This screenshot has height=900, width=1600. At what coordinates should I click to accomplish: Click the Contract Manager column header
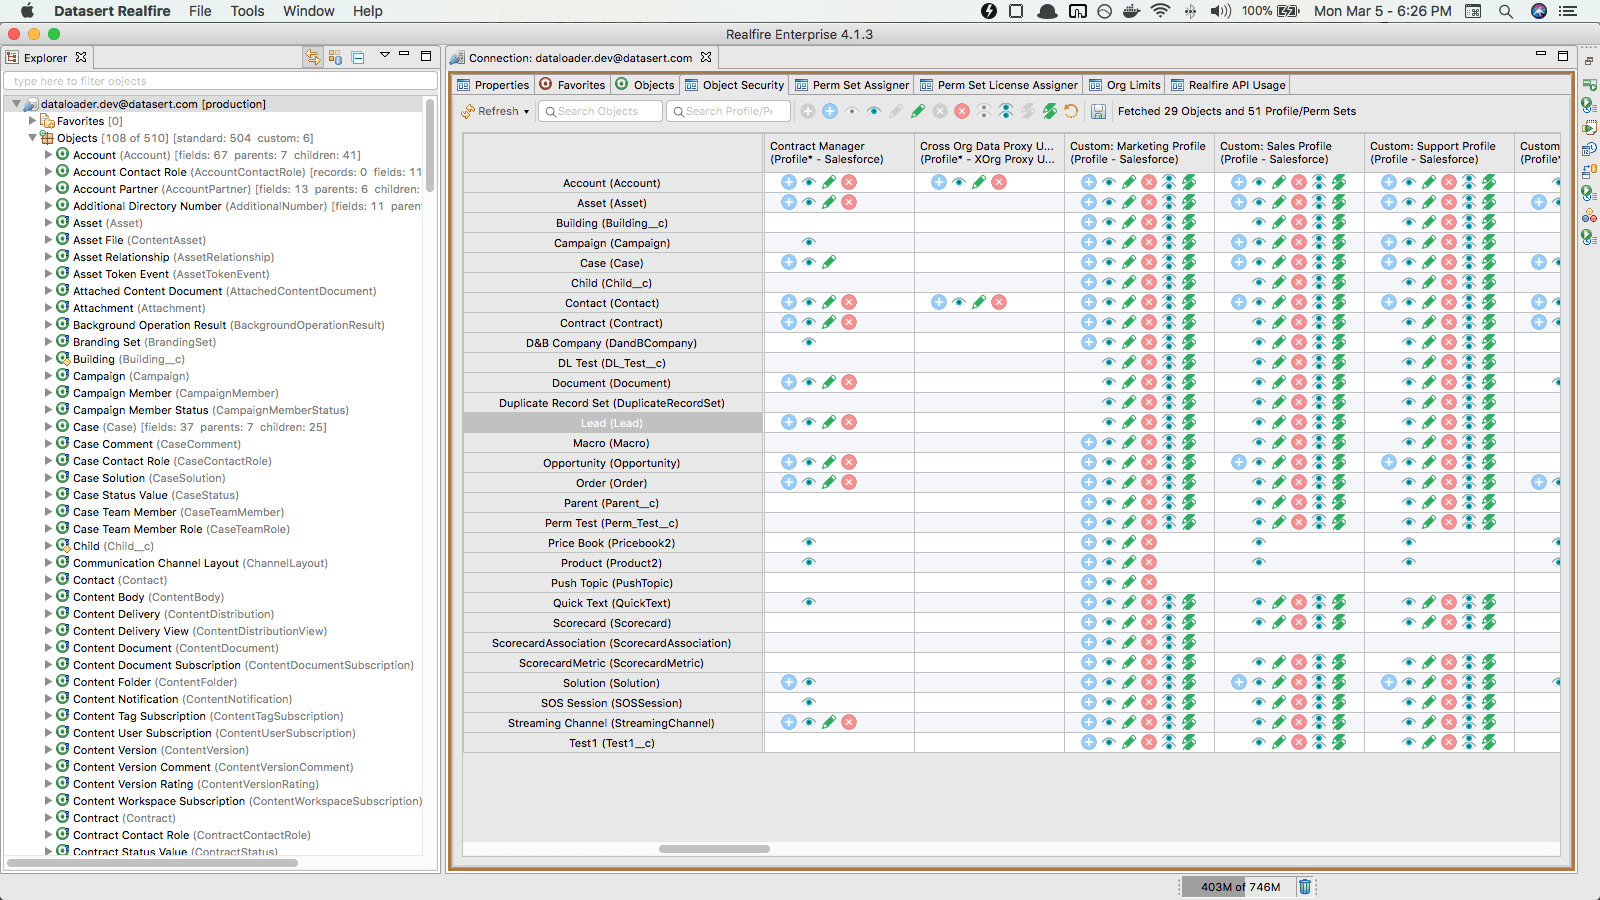pyautogui.click(x=839, y=152)
